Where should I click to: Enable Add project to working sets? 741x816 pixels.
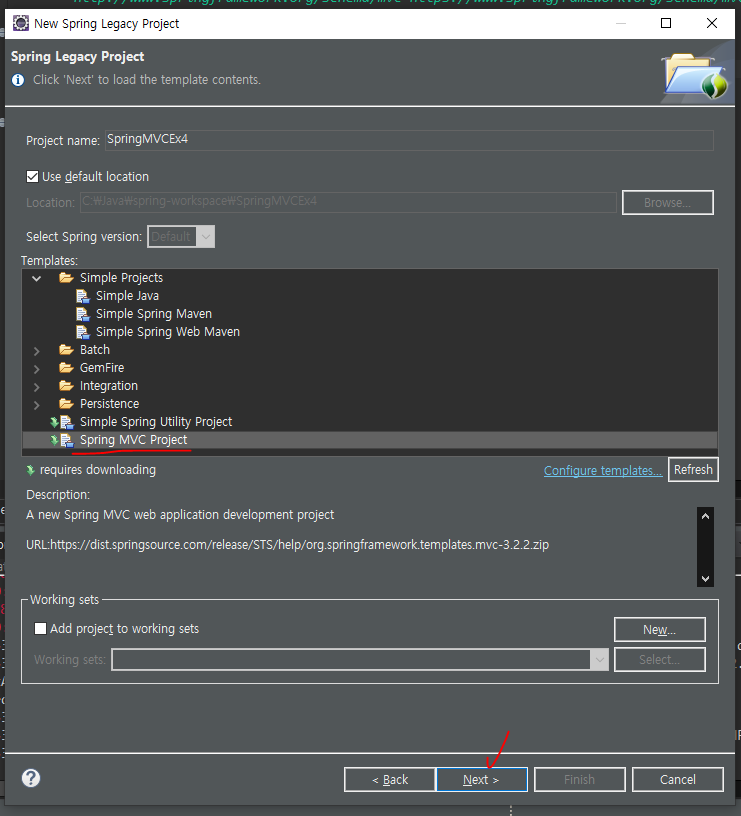tap(40, 629)
